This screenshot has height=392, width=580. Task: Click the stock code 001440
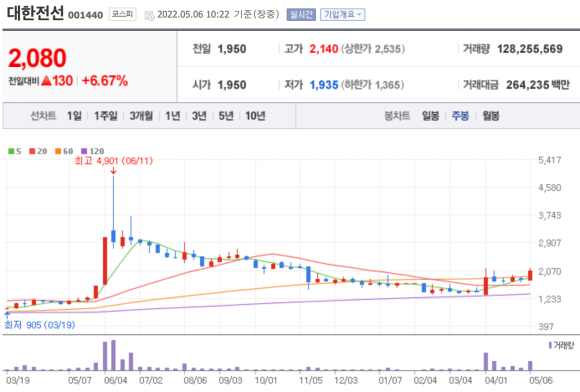[x=85, y=15]
